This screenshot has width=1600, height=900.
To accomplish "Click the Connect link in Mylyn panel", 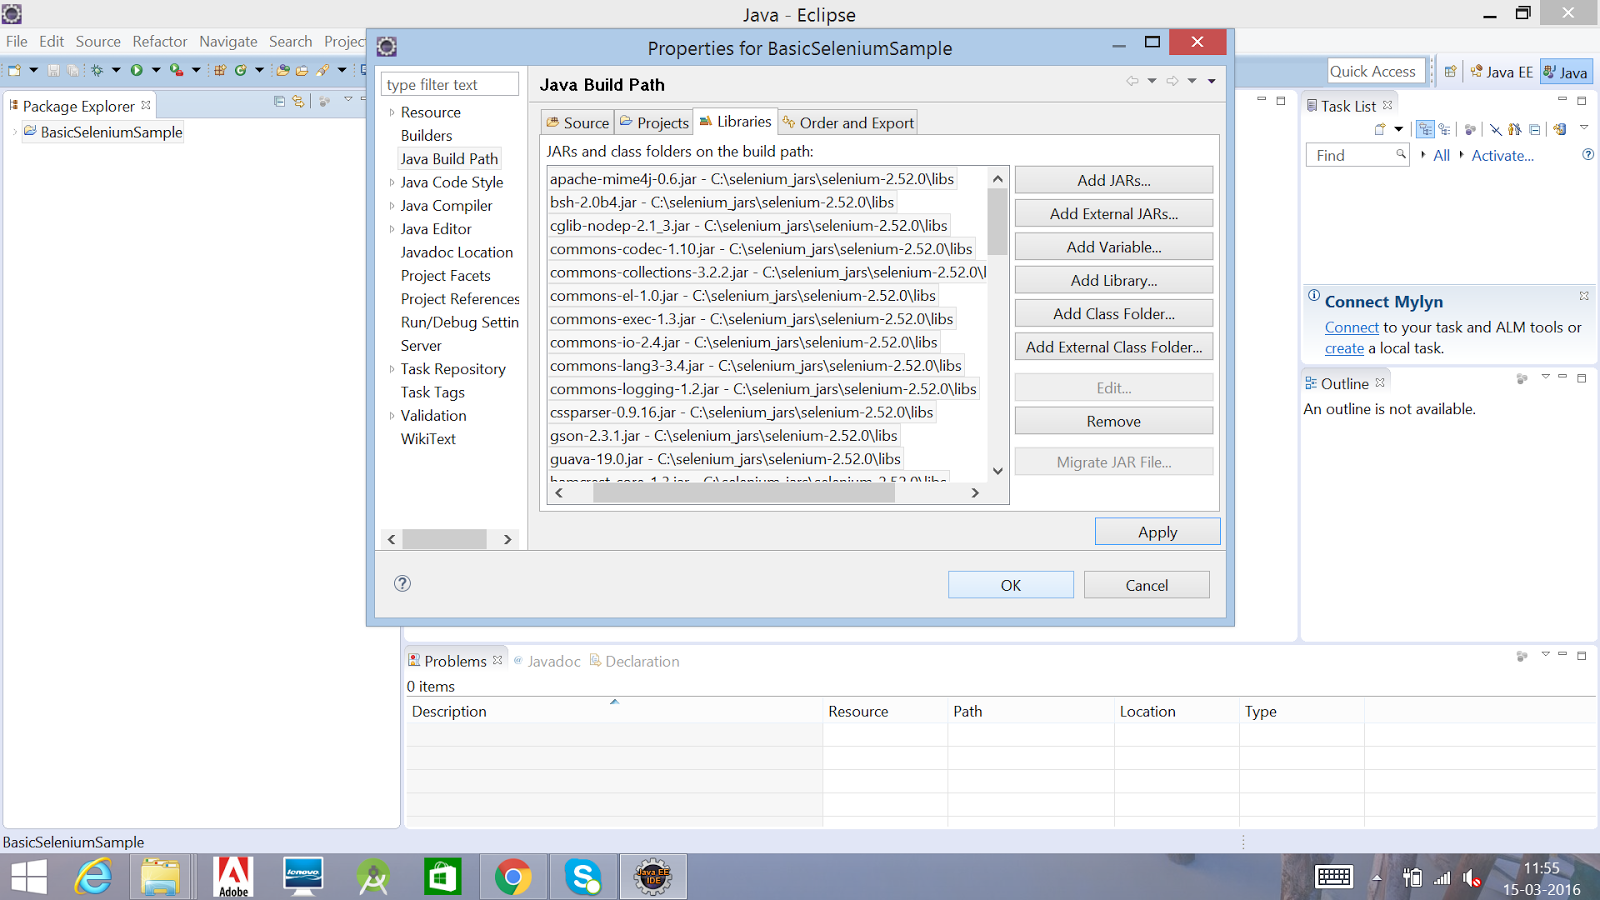I will pyautogui.click(x=1352, y=327).
